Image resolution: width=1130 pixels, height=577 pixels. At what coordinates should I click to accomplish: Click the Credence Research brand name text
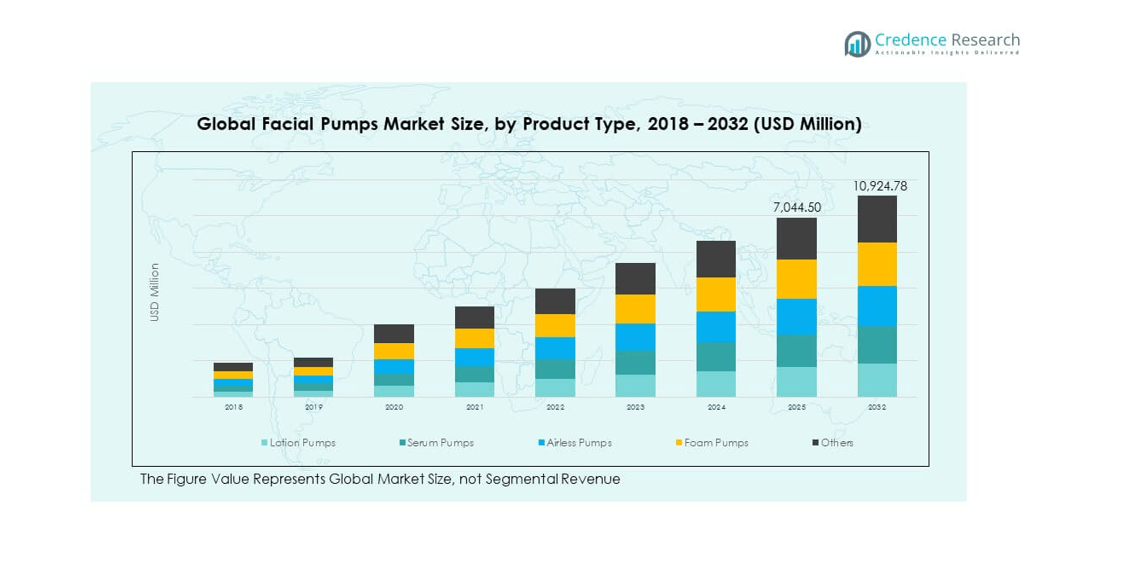(946, 40)
